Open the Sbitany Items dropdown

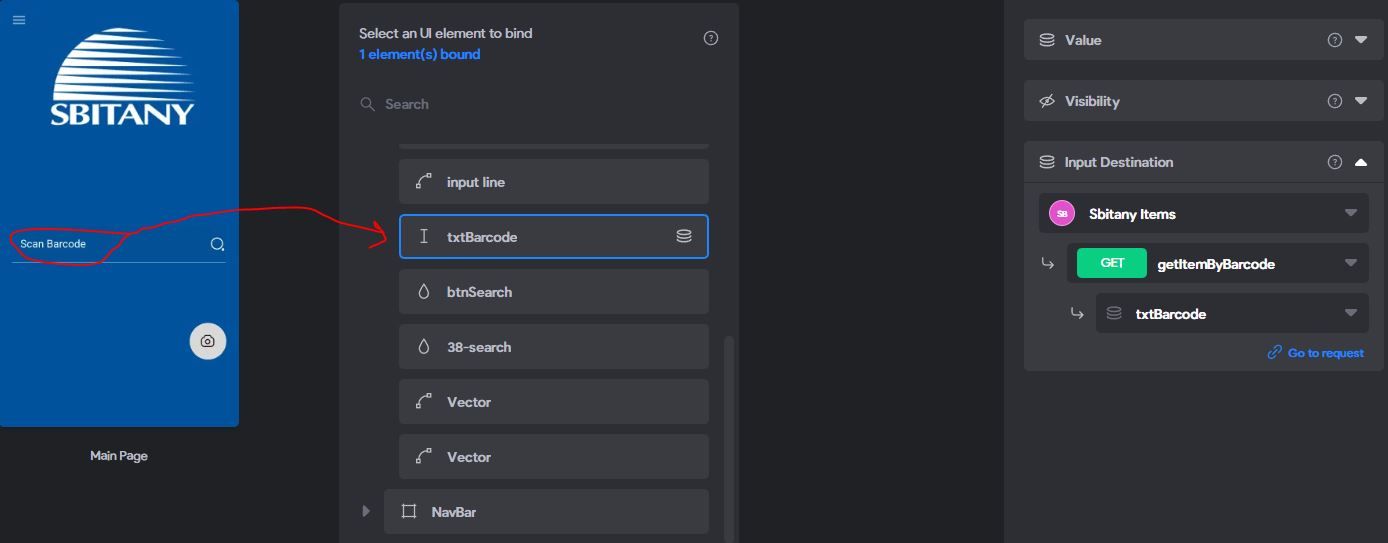coord(1204,213)
